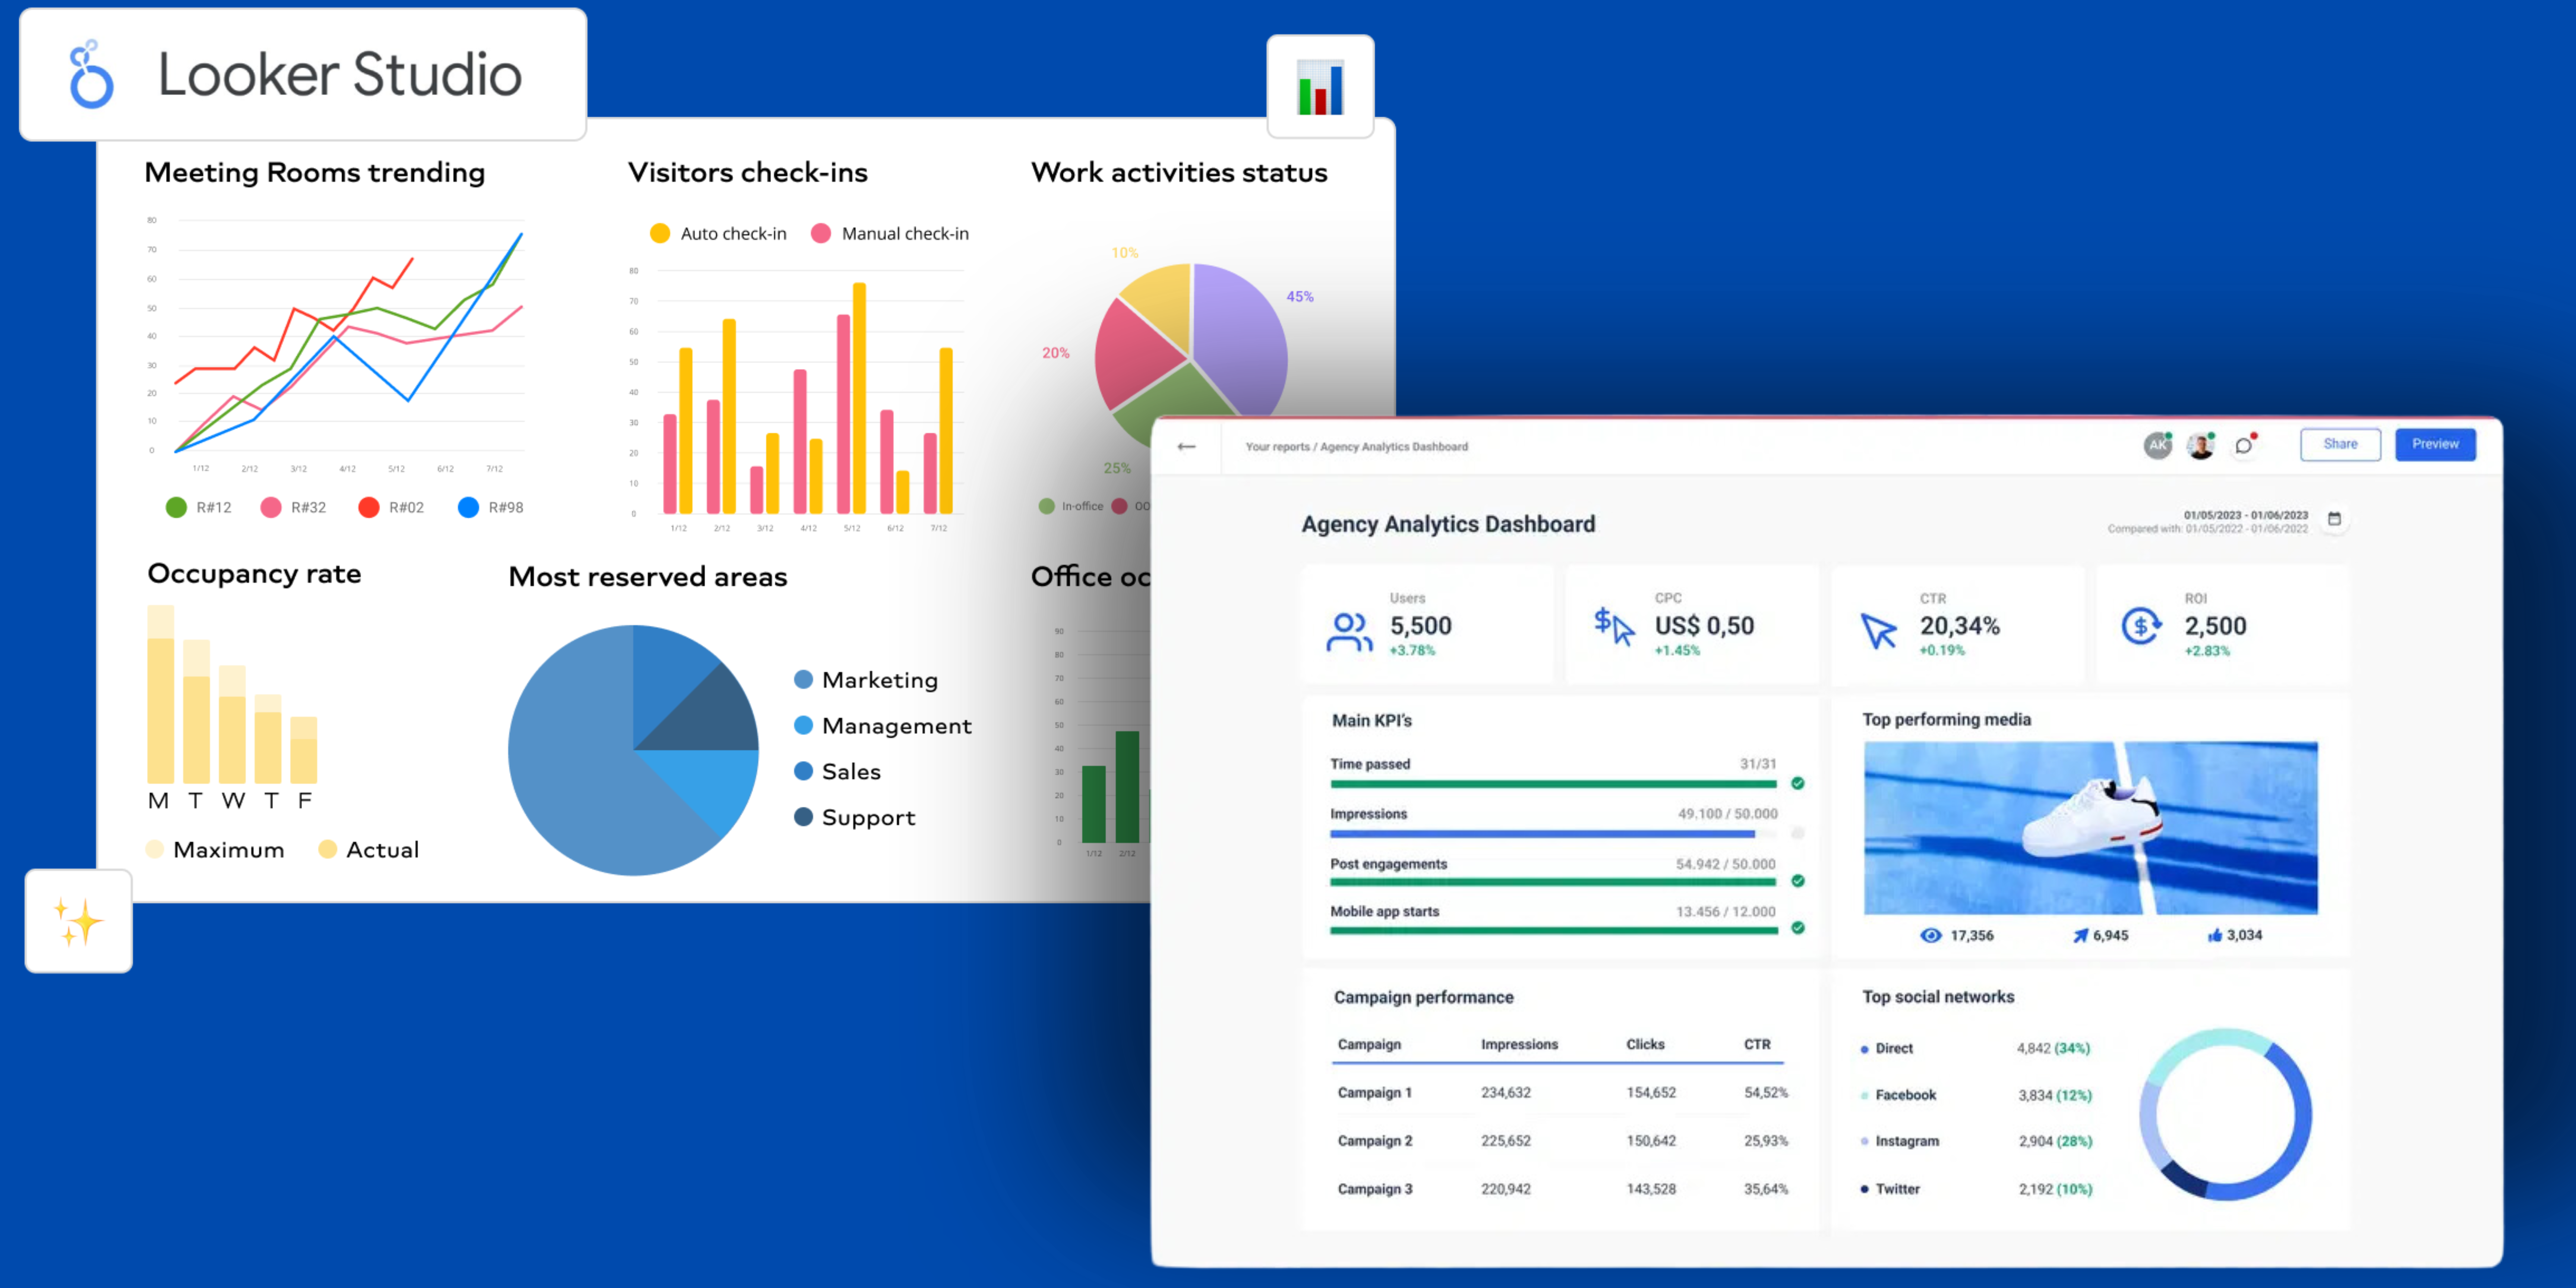Click the Meeting Rooms trending heading
The image size is (2576, 1288).
pyautogui.click(x=314, y=172)
